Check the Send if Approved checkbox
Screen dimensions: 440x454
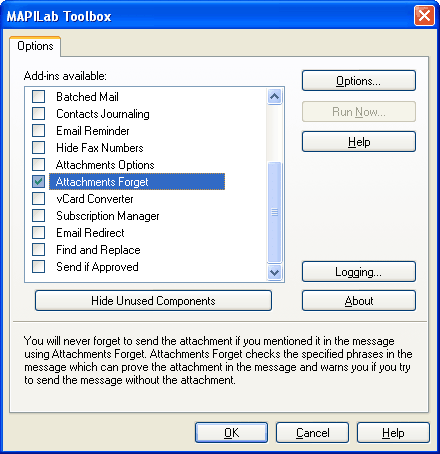38,267
